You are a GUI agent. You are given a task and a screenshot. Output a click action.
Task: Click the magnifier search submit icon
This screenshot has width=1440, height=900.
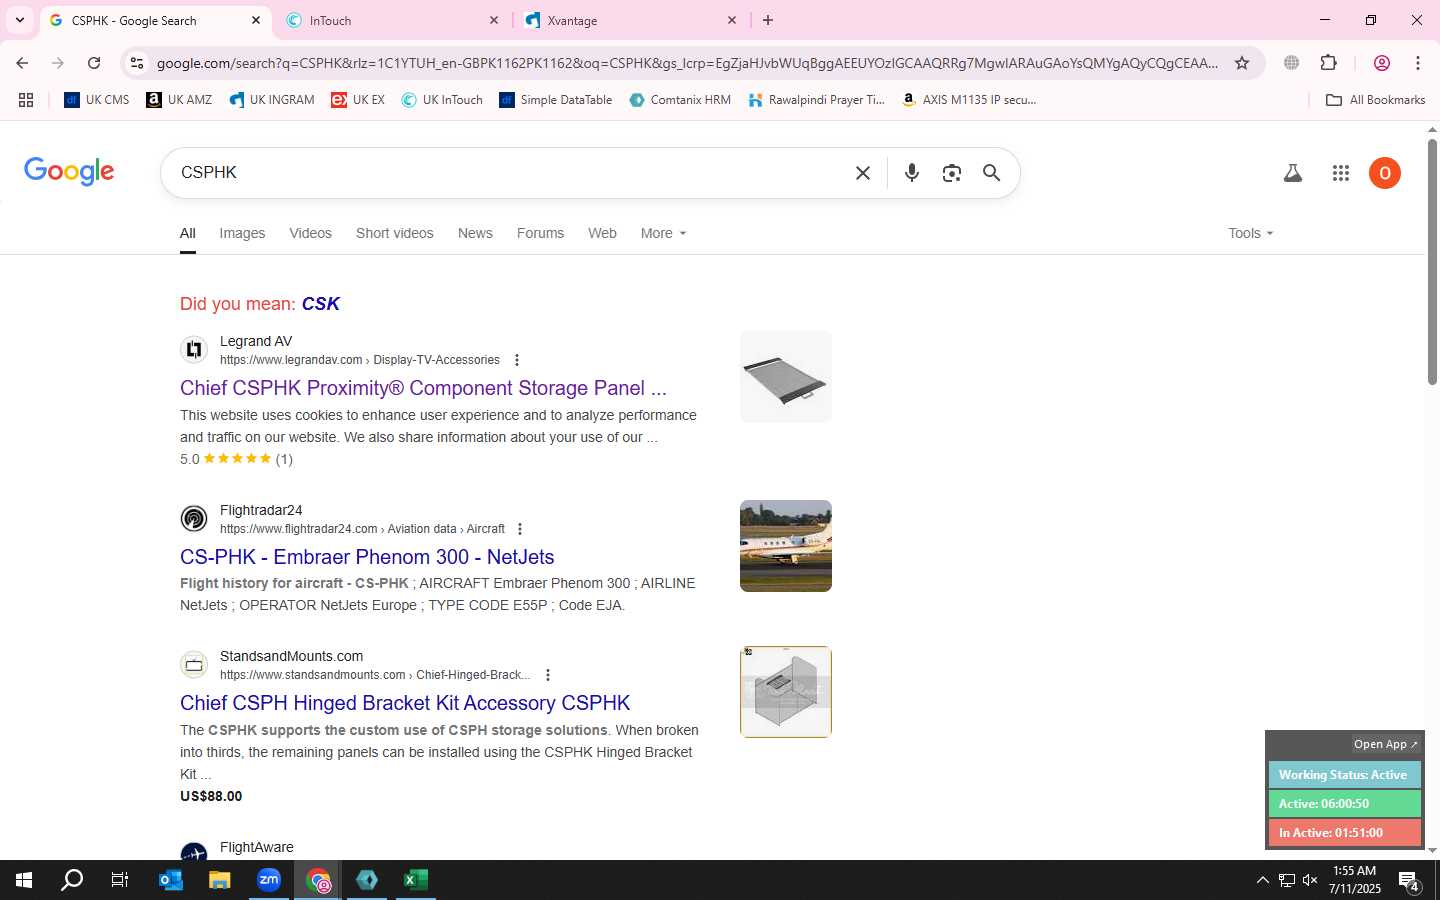click(992, 173)
